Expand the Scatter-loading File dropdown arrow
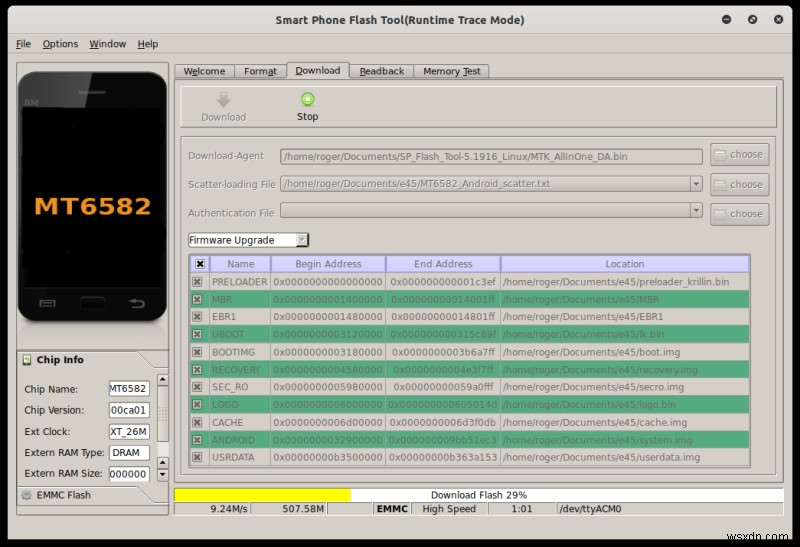 pyautogui.click(x=696, y=184)
